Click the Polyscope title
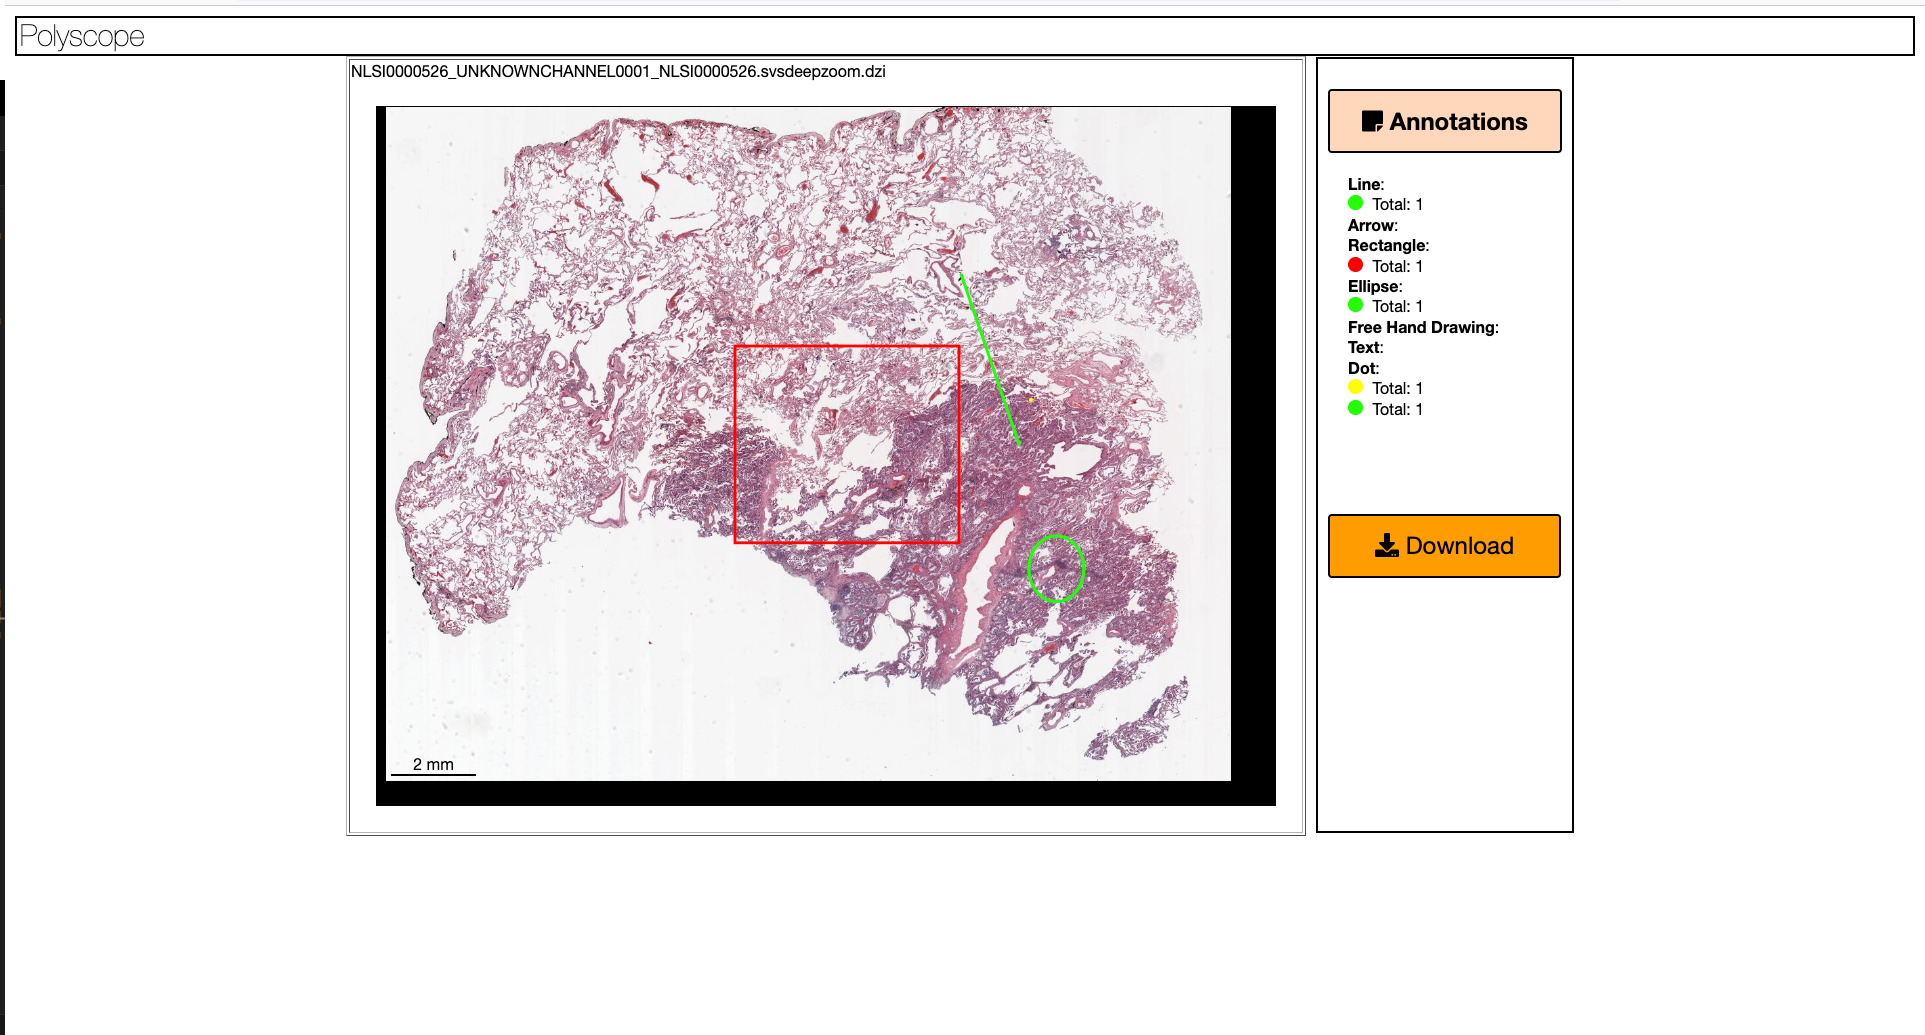 (82, 36)
